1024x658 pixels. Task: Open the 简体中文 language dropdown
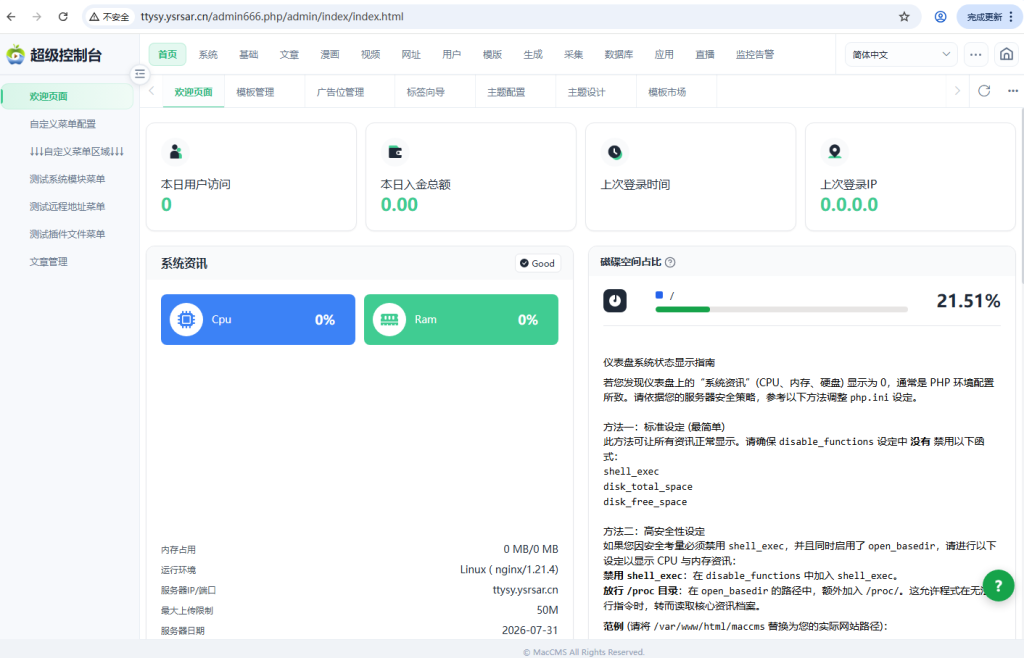(x=901, y=55)
